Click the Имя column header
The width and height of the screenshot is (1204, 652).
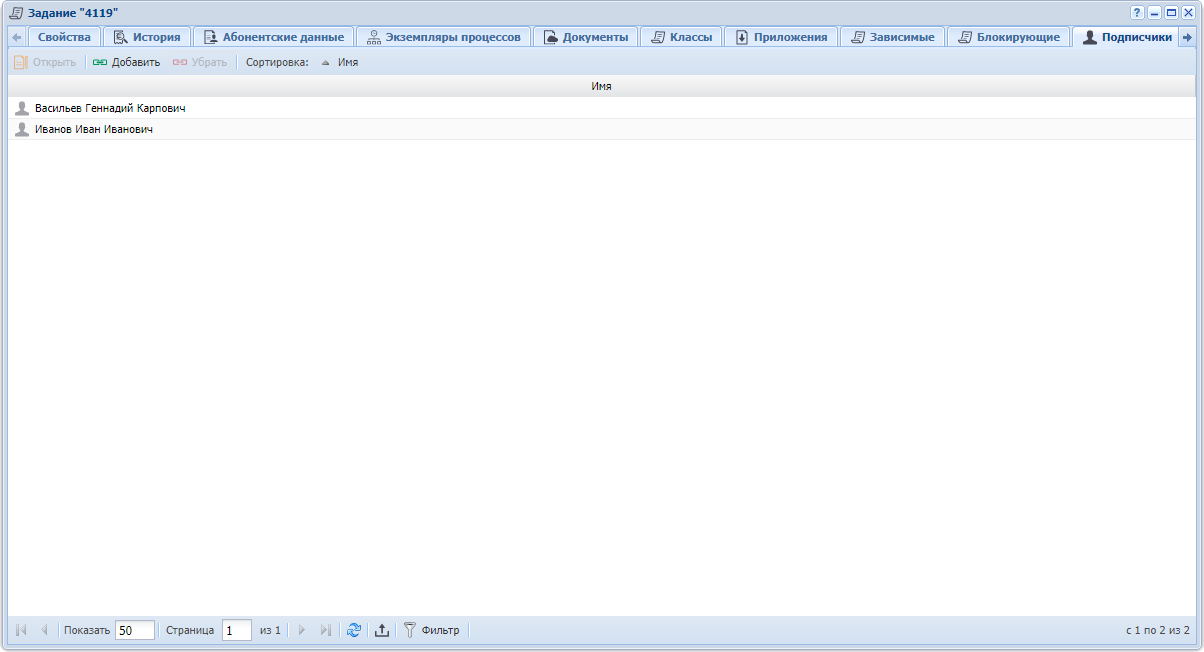click(x=601, y=87)
